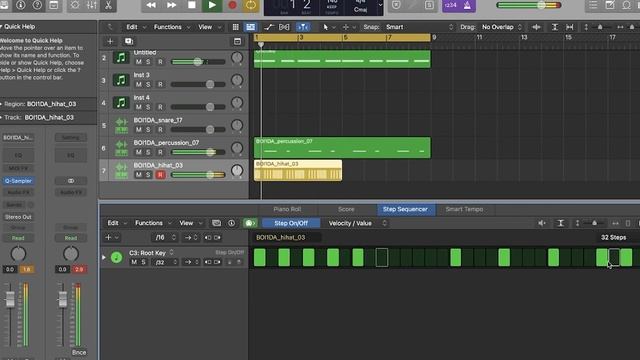Click the Rewind transport button
Image resolution: width=640 pixels, height=360 pixels.
point(151,5)
